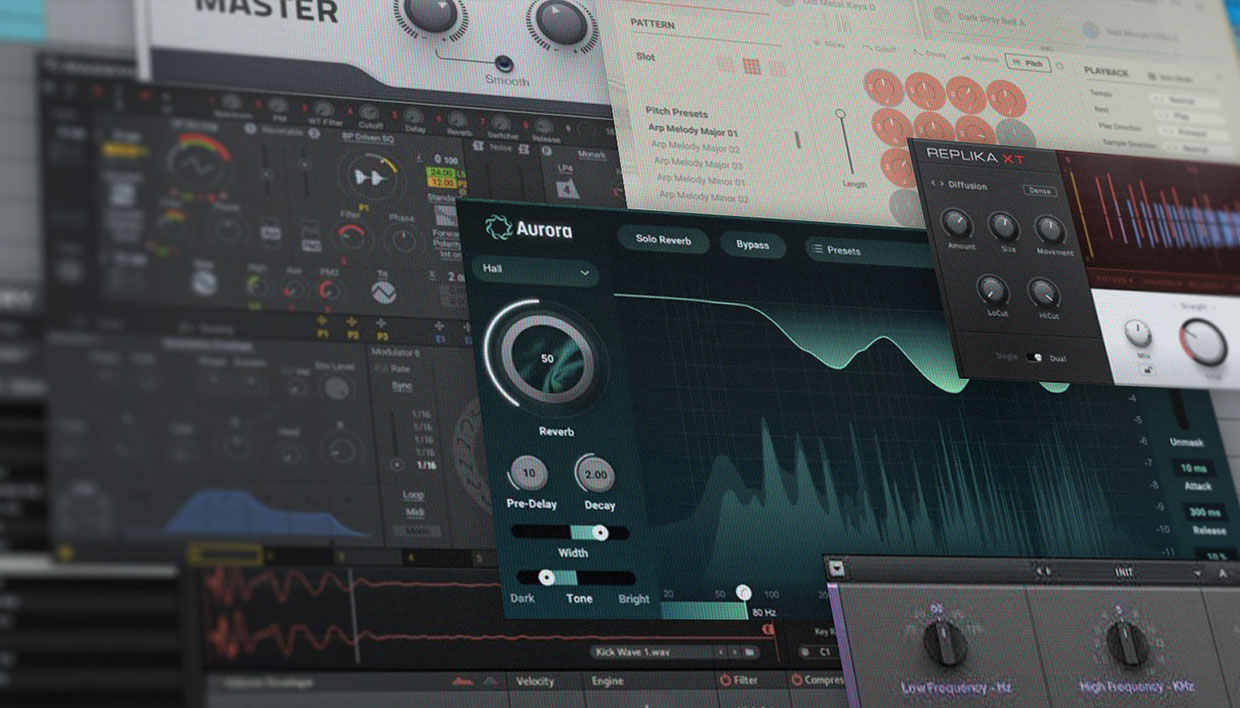Open the Hall reverb type dropdown
This screenshot has width=1240, height=708.
click(x=536, y=271)
